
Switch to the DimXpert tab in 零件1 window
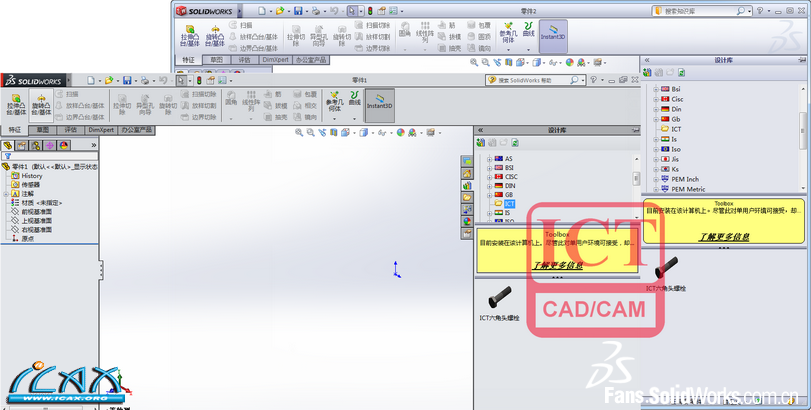click(101, 130)
